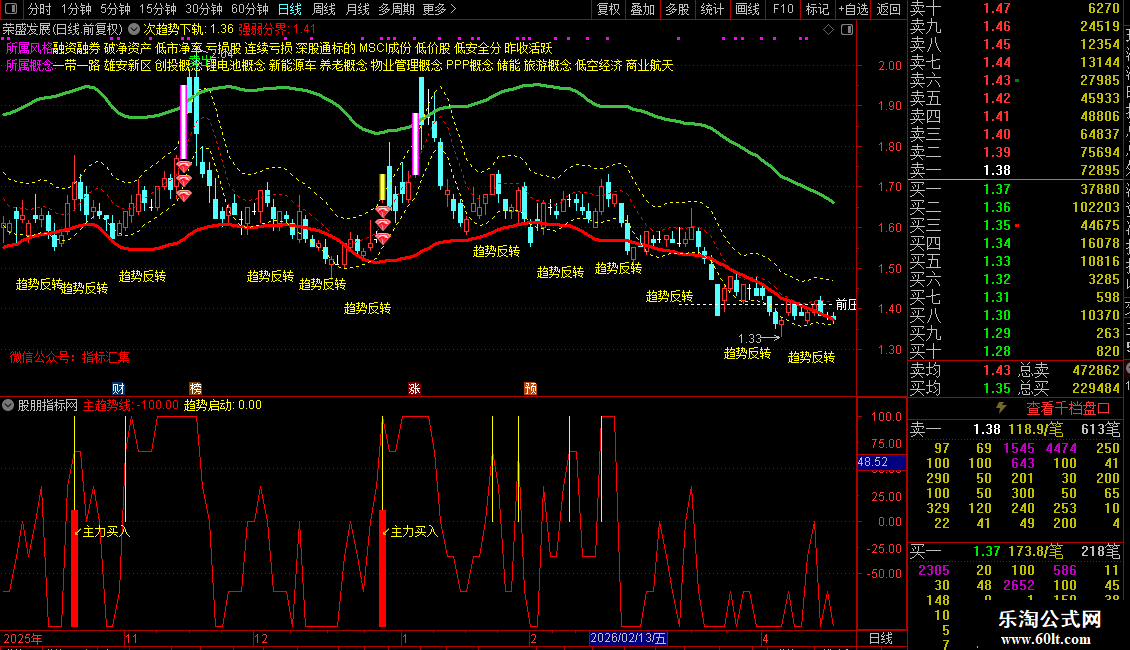
Task: Open the 统计 statistics tool
Action: 712,9
